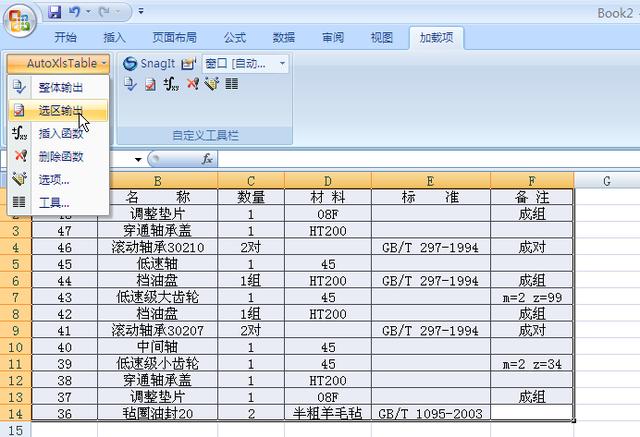The width and height of the screenshot is (640, 437).
Task: Open the 审阅 tab
Action: [x=333, y=38]
